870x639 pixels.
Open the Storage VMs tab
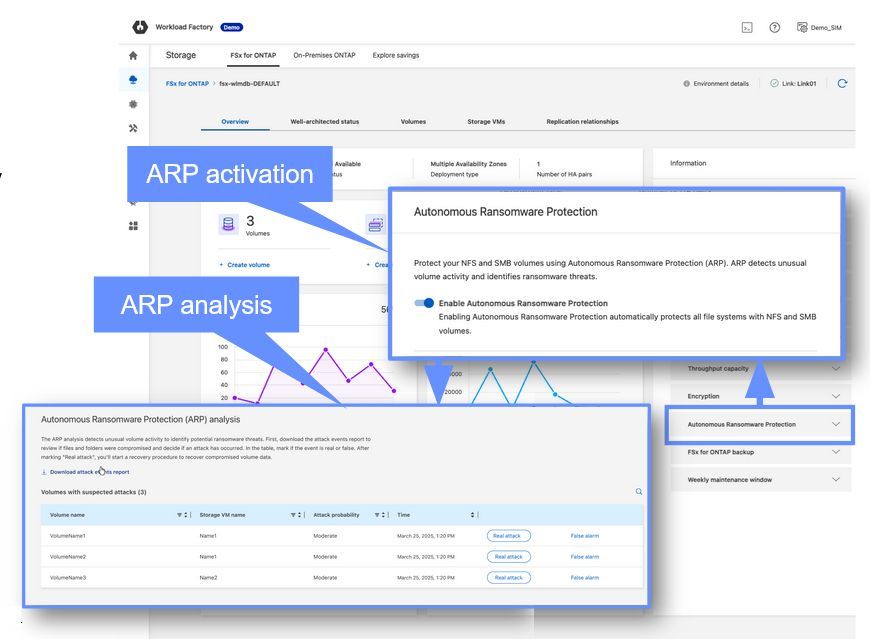486,121
